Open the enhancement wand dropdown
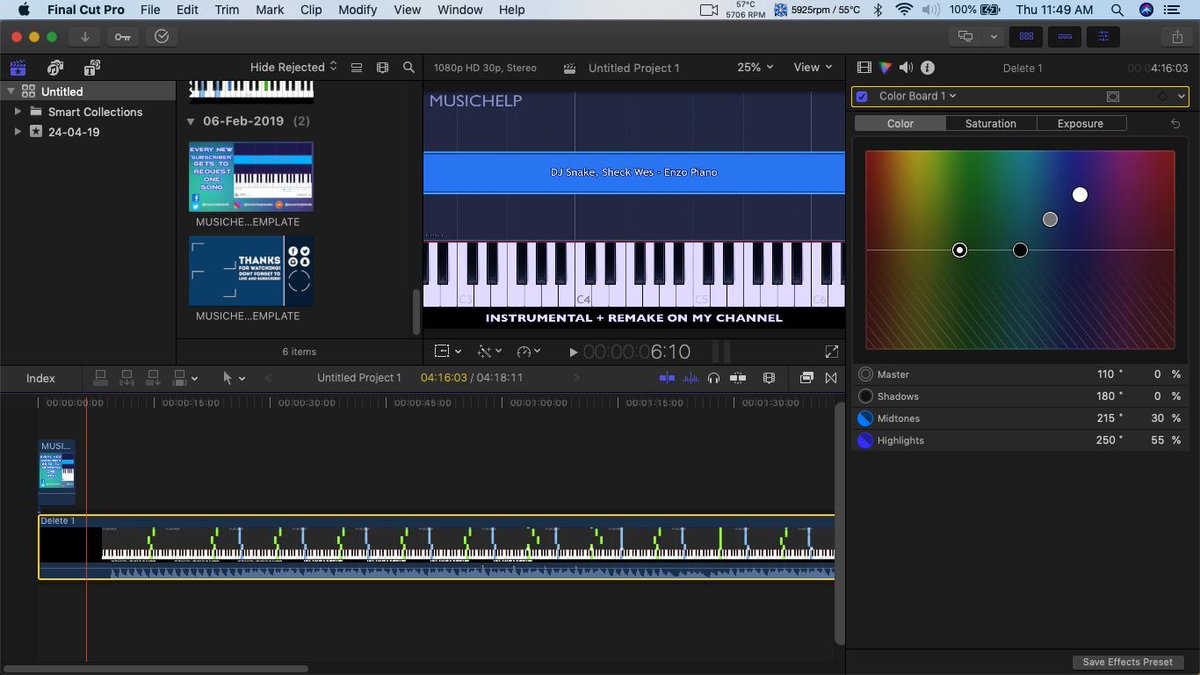 click(488, 351)
